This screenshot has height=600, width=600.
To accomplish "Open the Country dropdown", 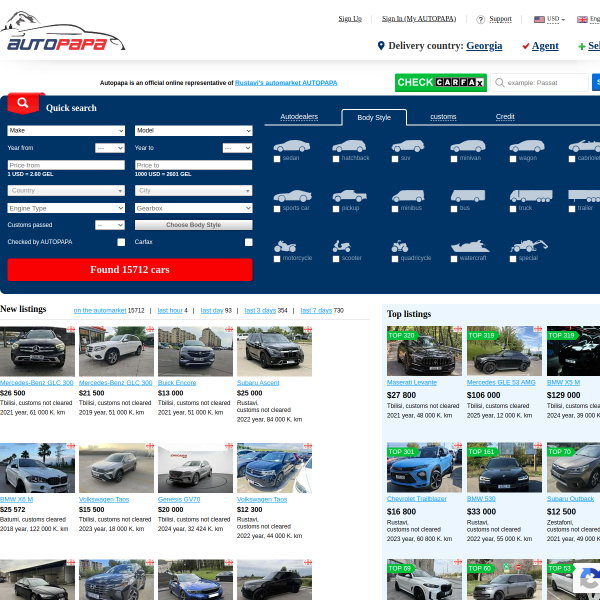I will tap(66, 191).
